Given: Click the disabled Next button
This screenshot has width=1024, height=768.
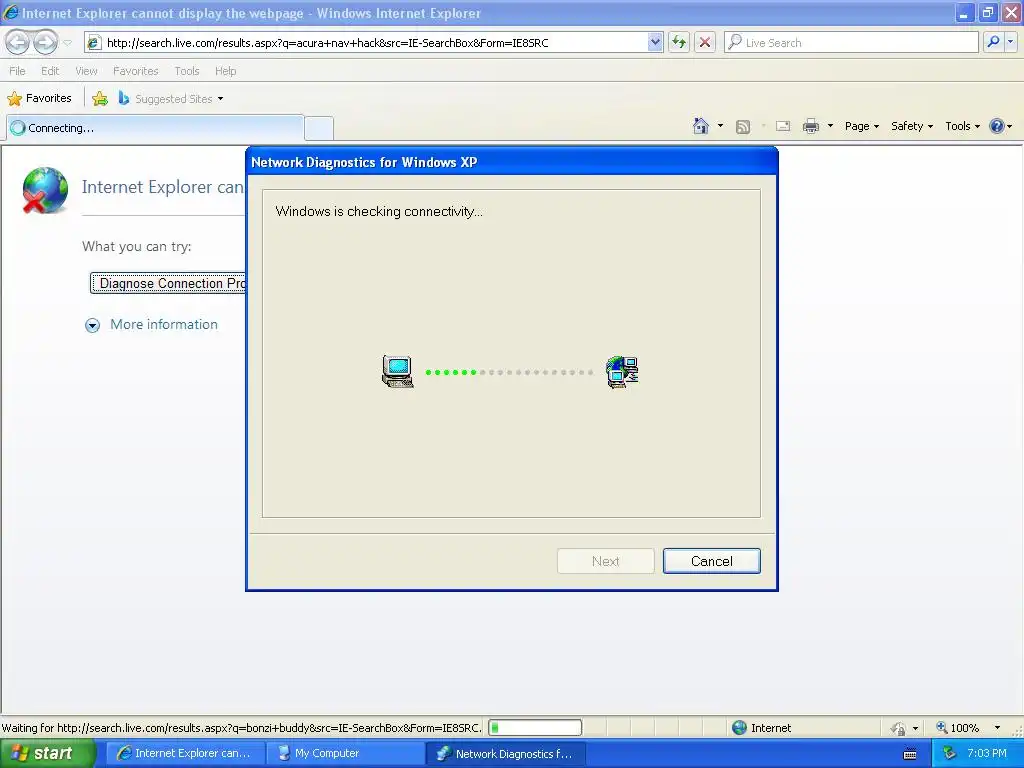Looking at the screenshot, I should (605, 561).
